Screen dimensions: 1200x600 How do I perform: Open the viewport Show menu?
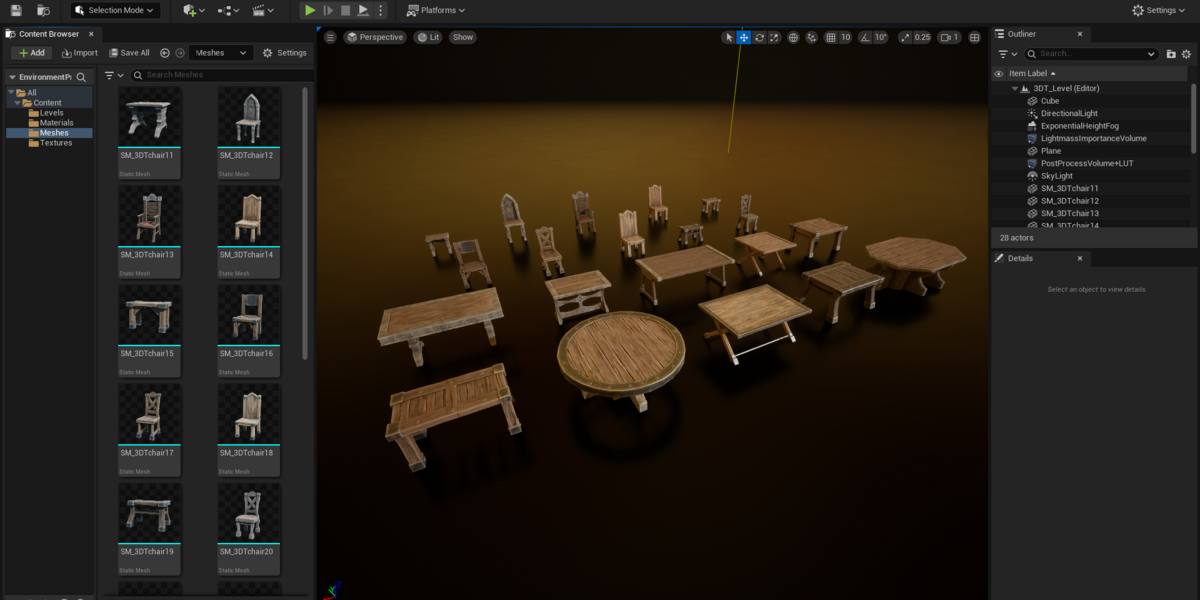tap(462, 37)
